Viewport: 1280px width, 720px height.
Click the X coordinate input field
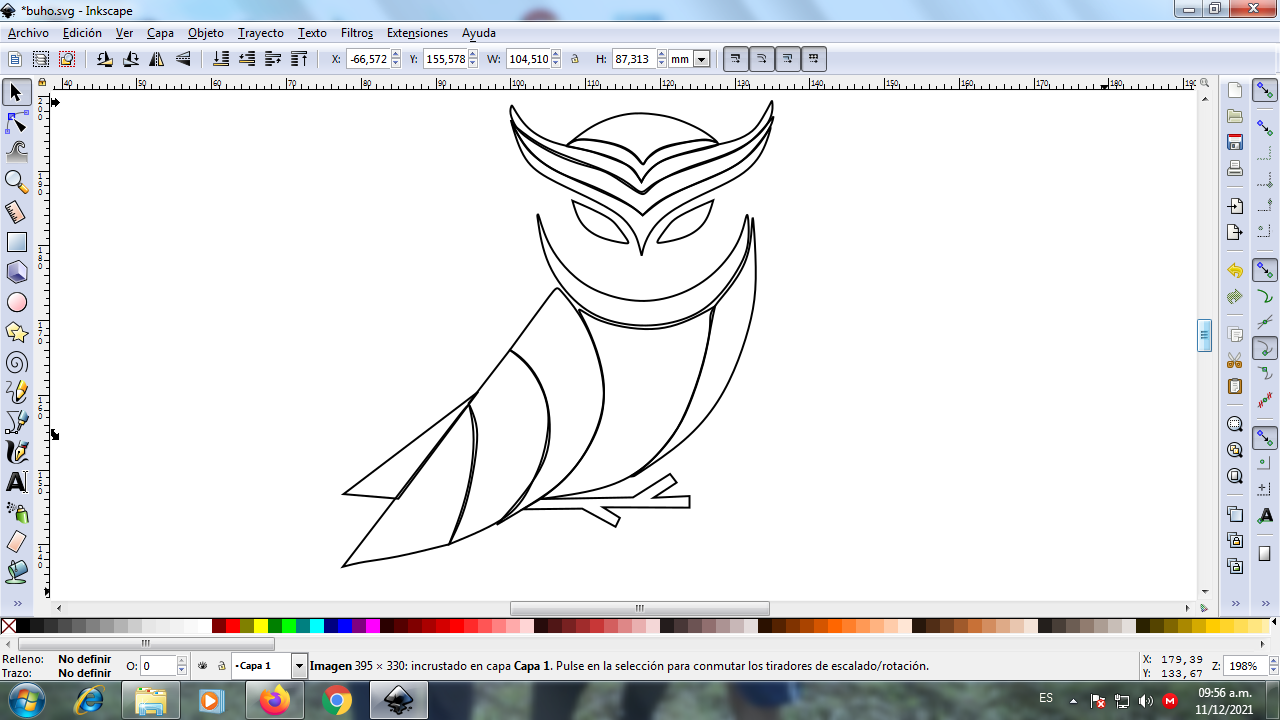367,59
